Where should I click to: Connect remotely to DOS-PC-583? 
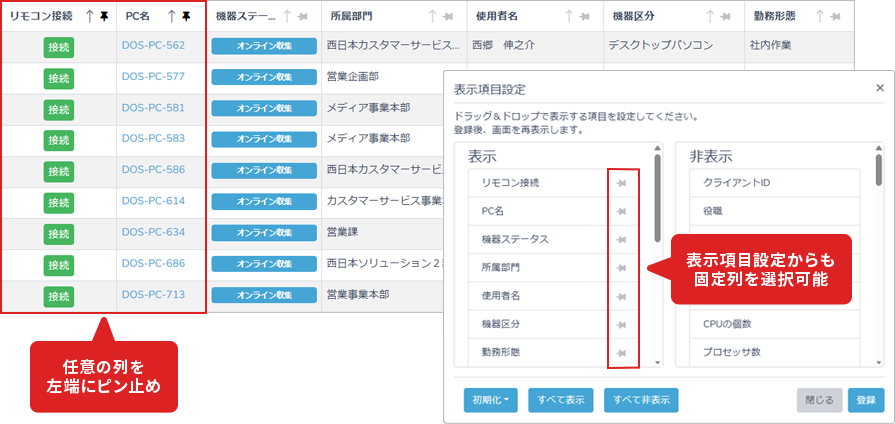click(x=59, y=140)
